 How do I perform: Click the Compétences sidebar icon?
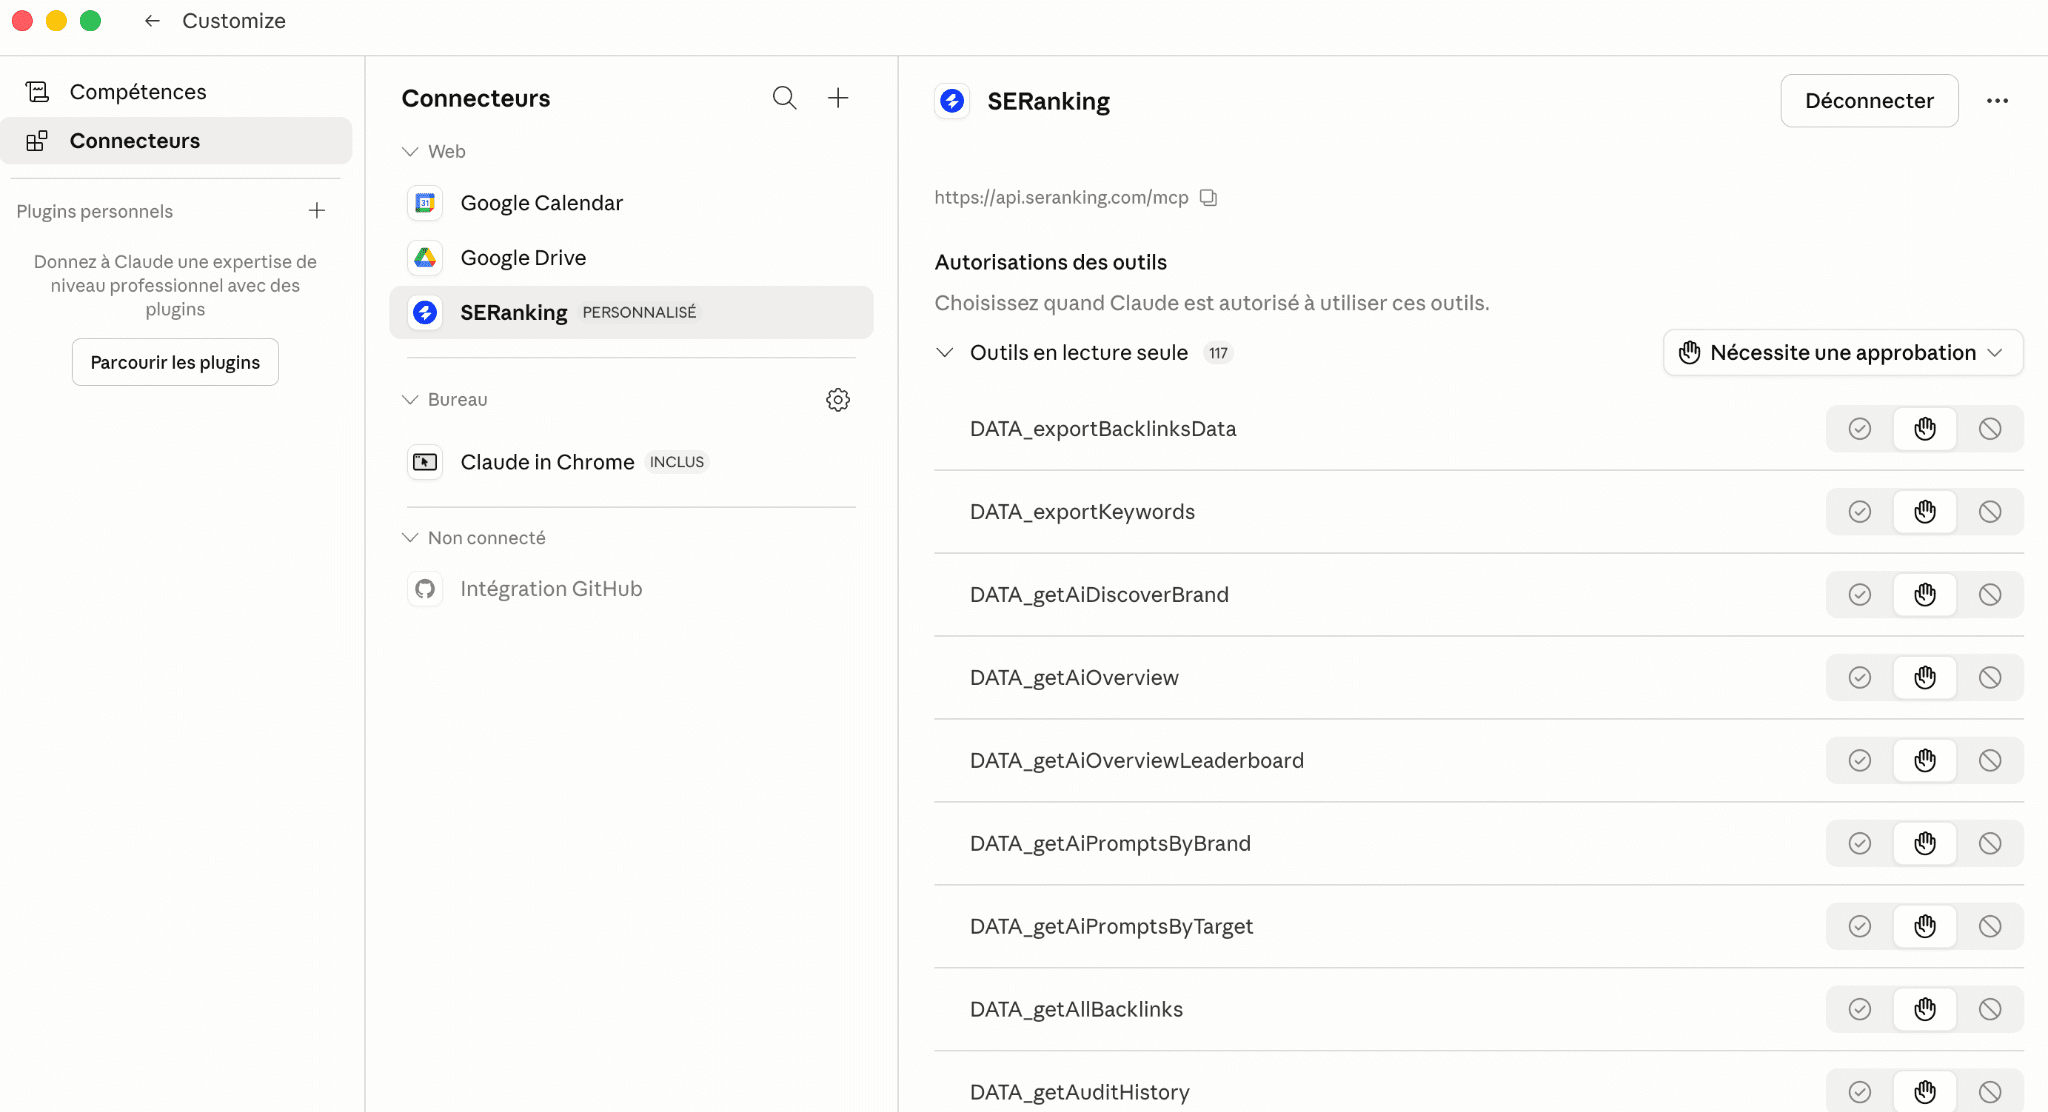click(x=37, y=92)
